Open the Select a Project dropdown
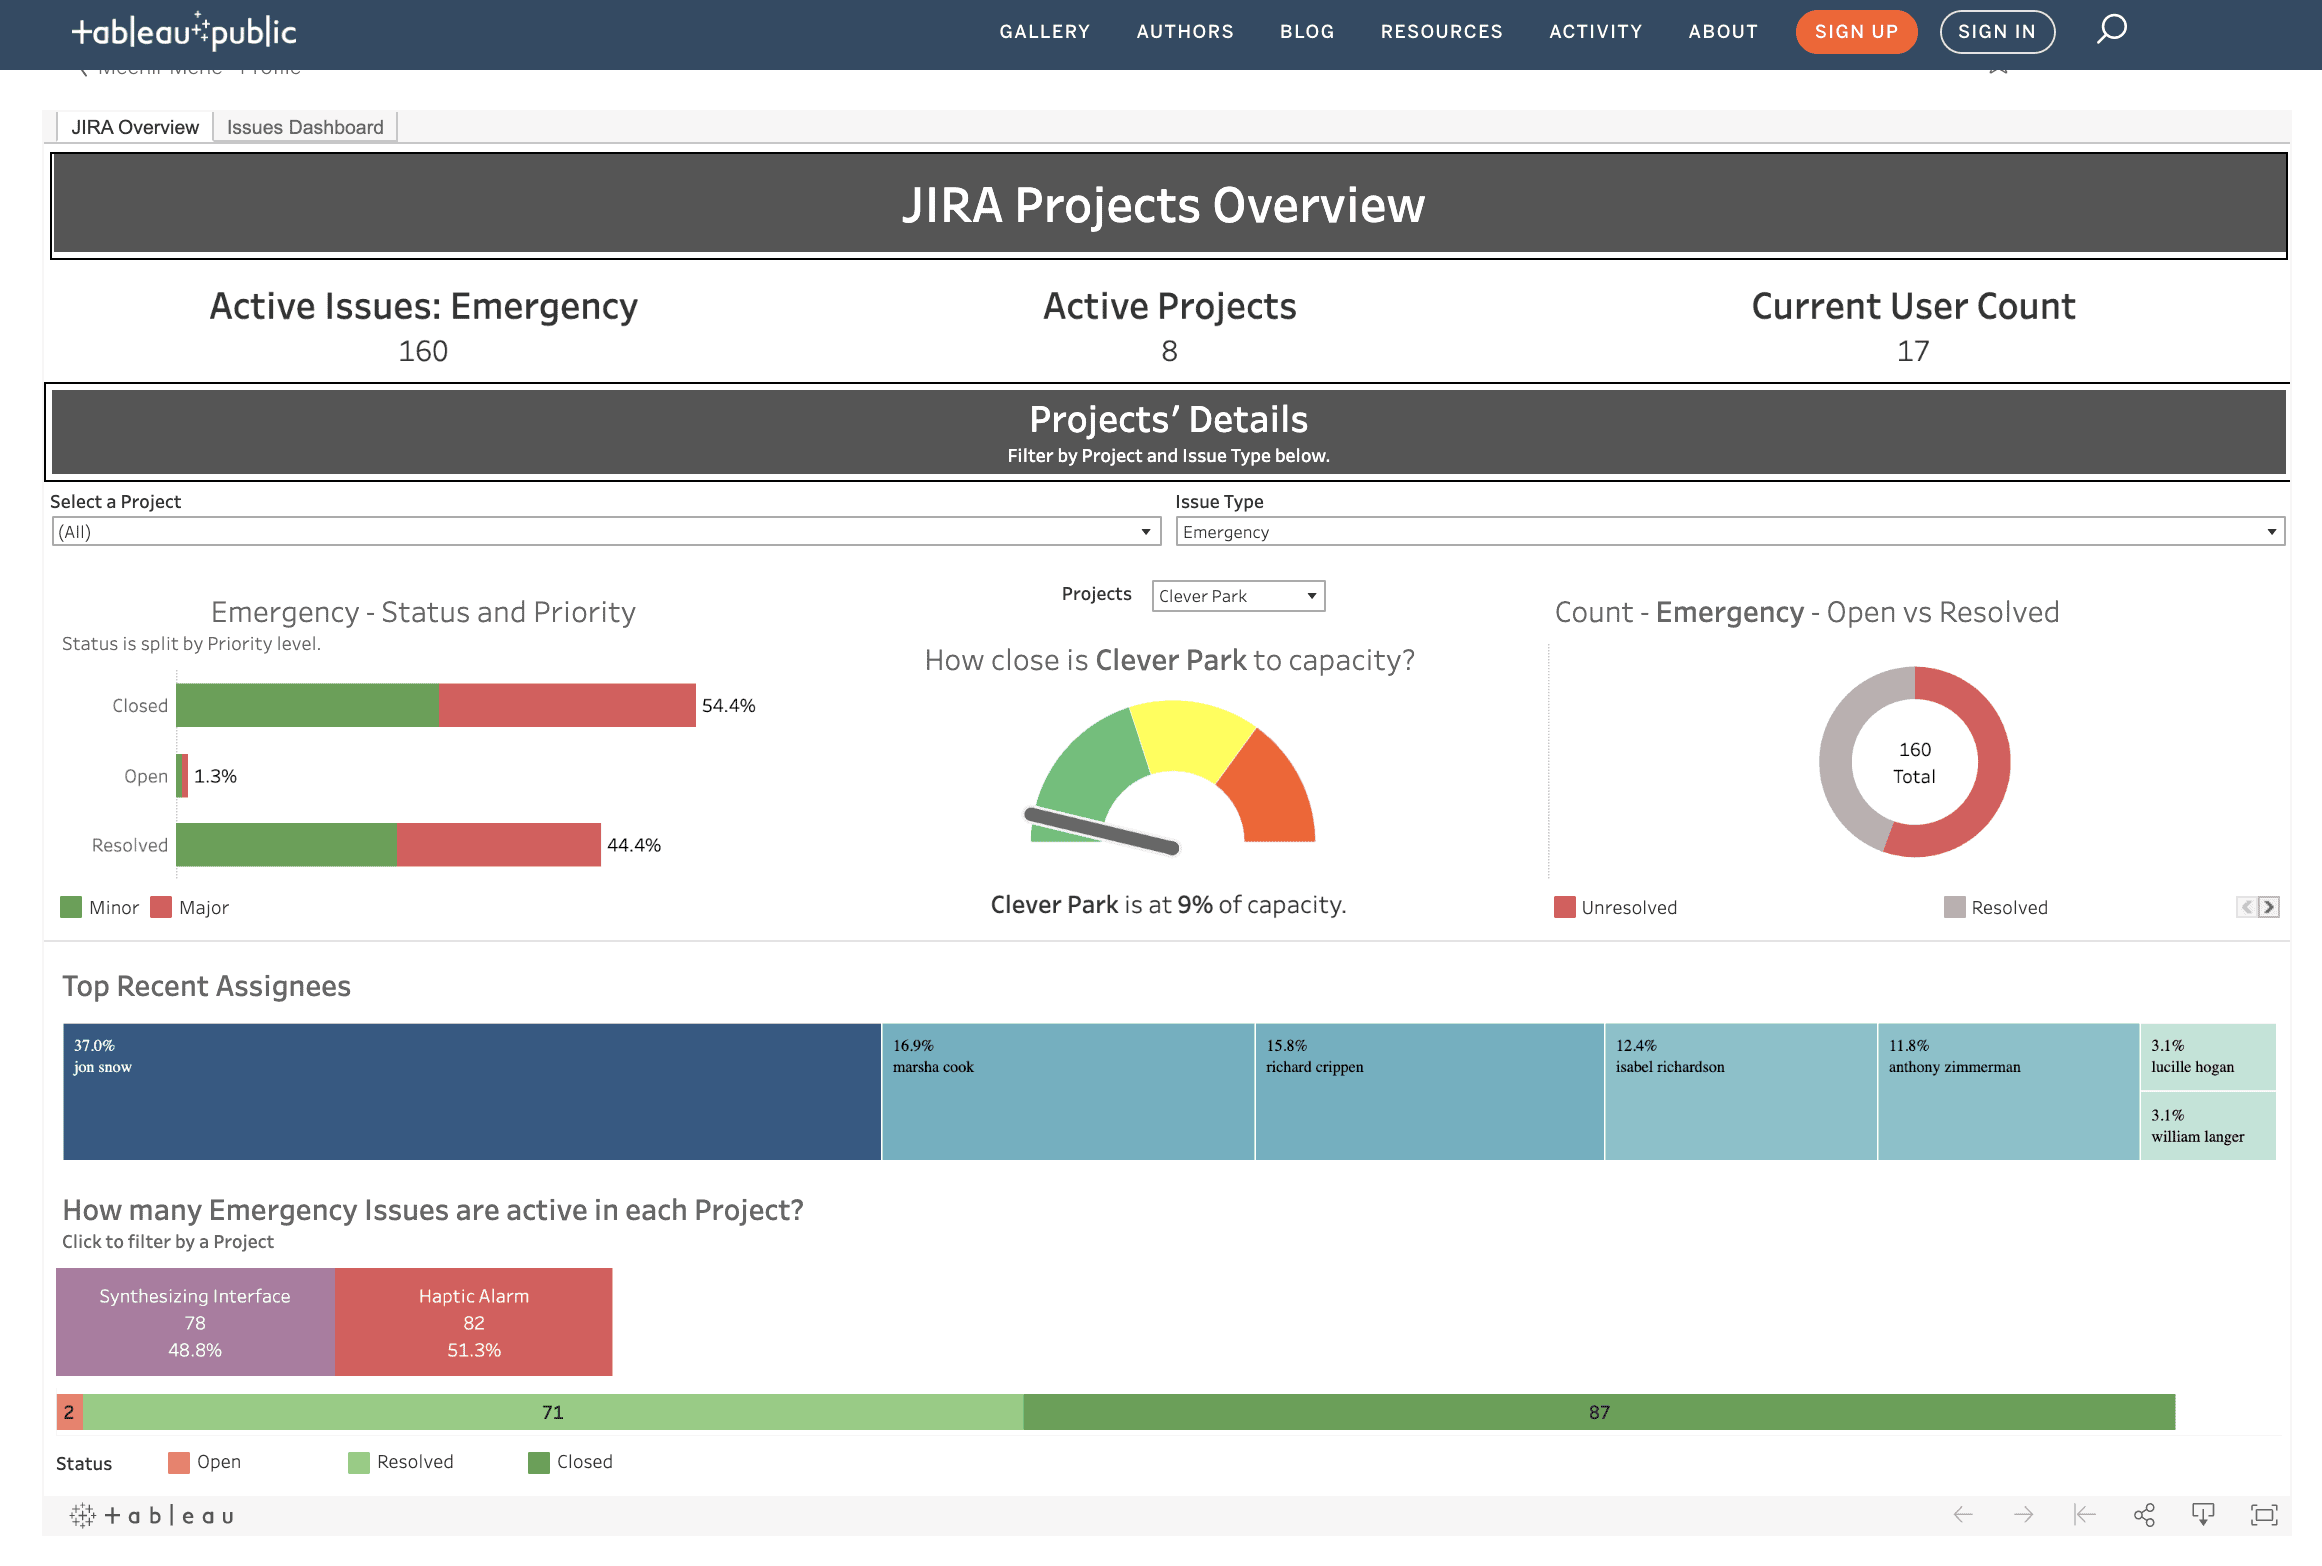 [x=1145, y=531]
